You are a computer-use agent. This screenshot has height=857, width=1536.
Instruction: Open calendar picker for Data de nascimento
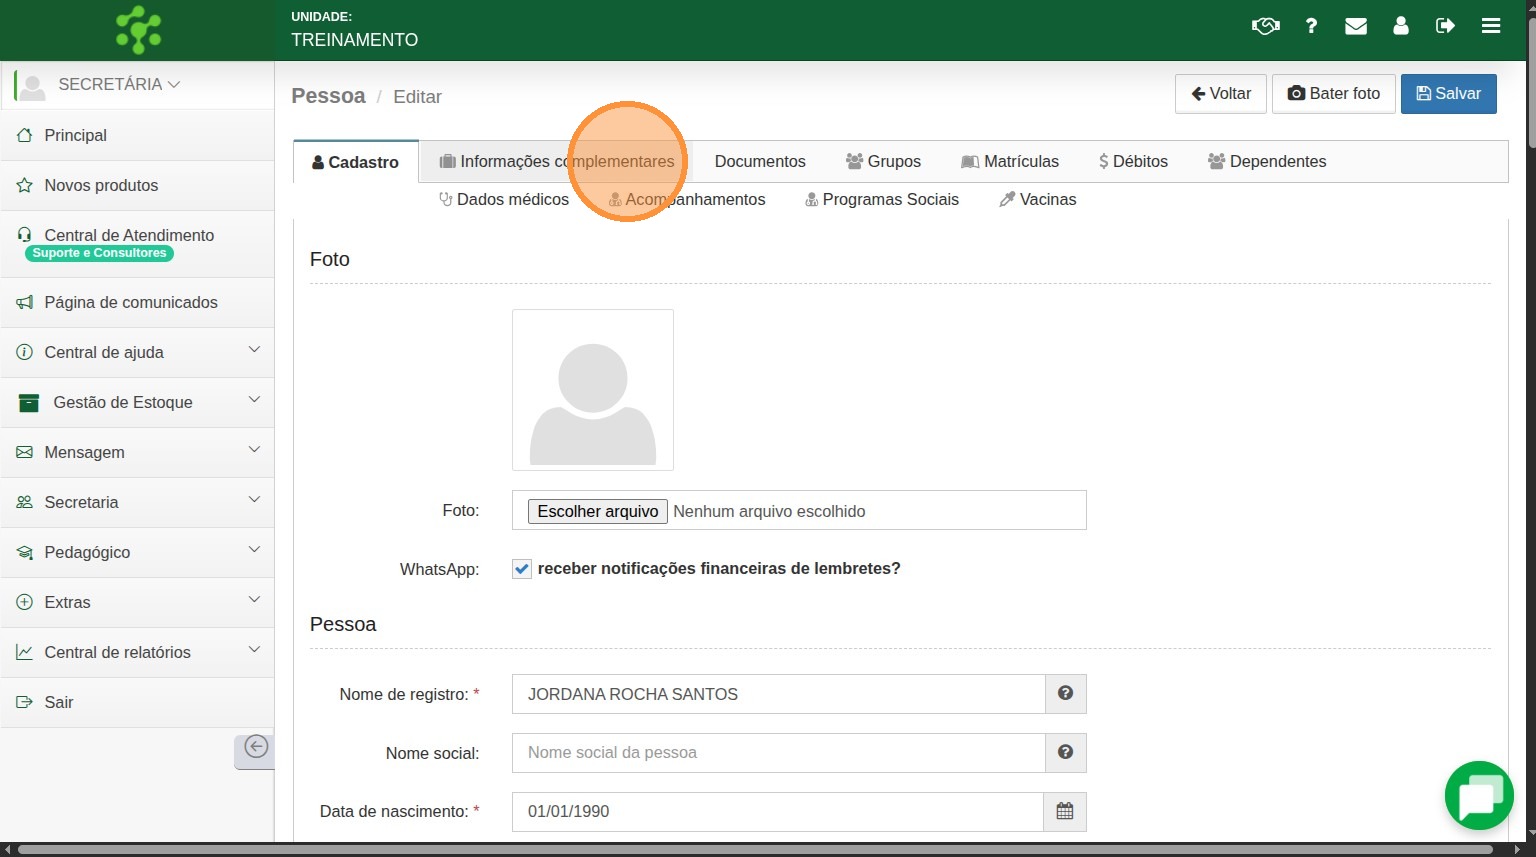pos(1065,811)
